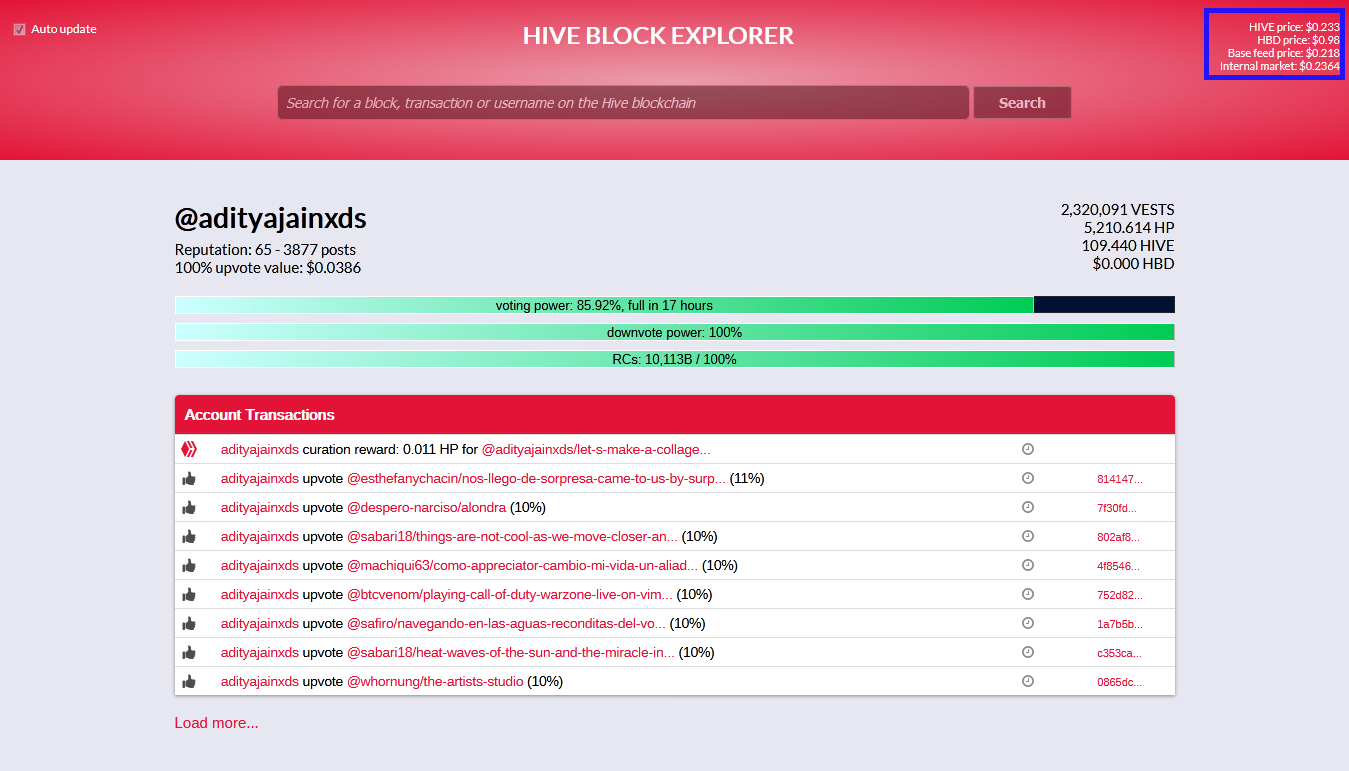The image size is (1349, 771).
Task: Open transaction 752d82...
Action: (x=1119, y=596)
